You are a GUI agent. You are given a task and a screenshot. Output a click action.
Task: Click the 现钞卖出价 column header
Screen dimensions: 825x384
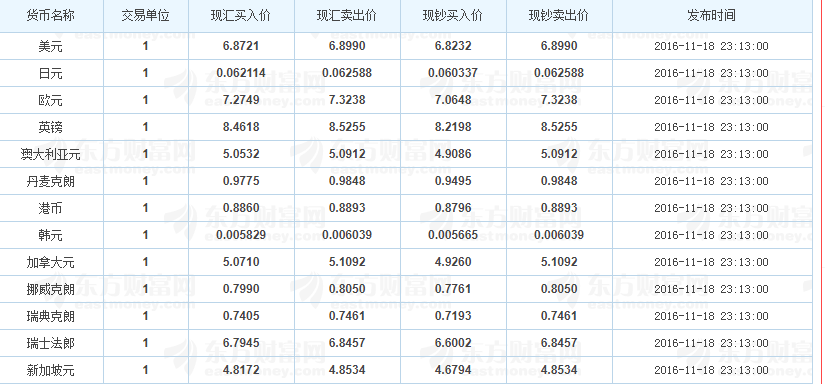point(559,16)
